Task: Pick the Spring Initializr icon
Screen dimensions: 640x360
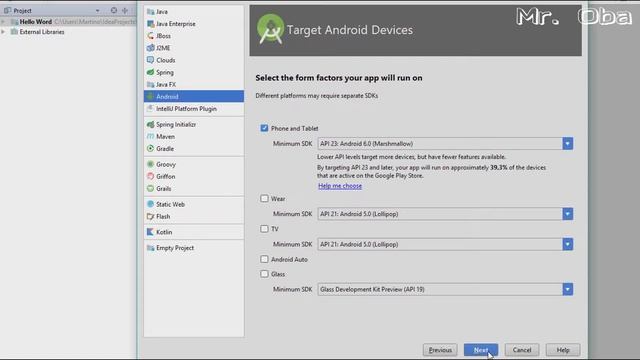Action: tap(150, 124)
